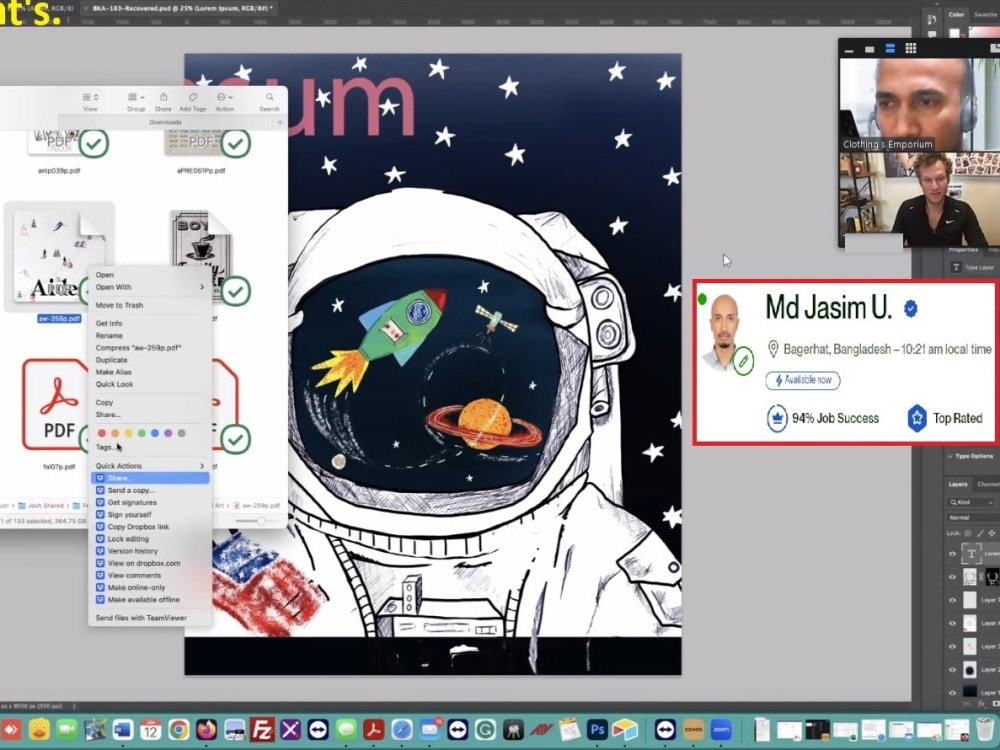Click the edit pencil on profile photo

coord(743,361)
